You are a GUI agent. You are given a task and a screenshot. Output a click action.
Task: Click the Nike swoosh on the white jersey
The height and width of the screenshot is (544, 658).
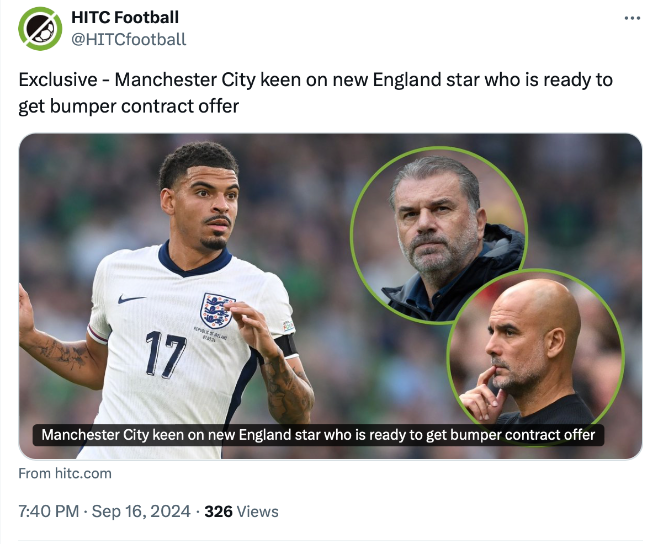tap(131, 299)
